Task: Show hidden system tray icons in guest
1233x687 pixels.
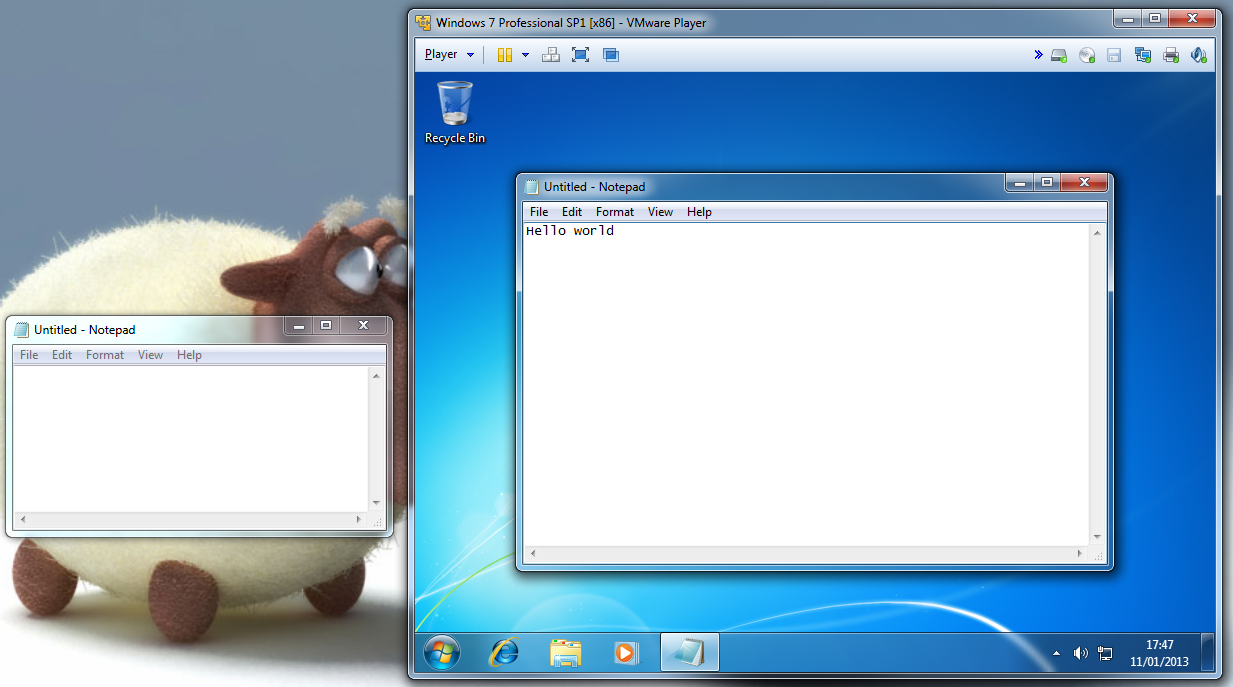Action: click(1057, 653)
